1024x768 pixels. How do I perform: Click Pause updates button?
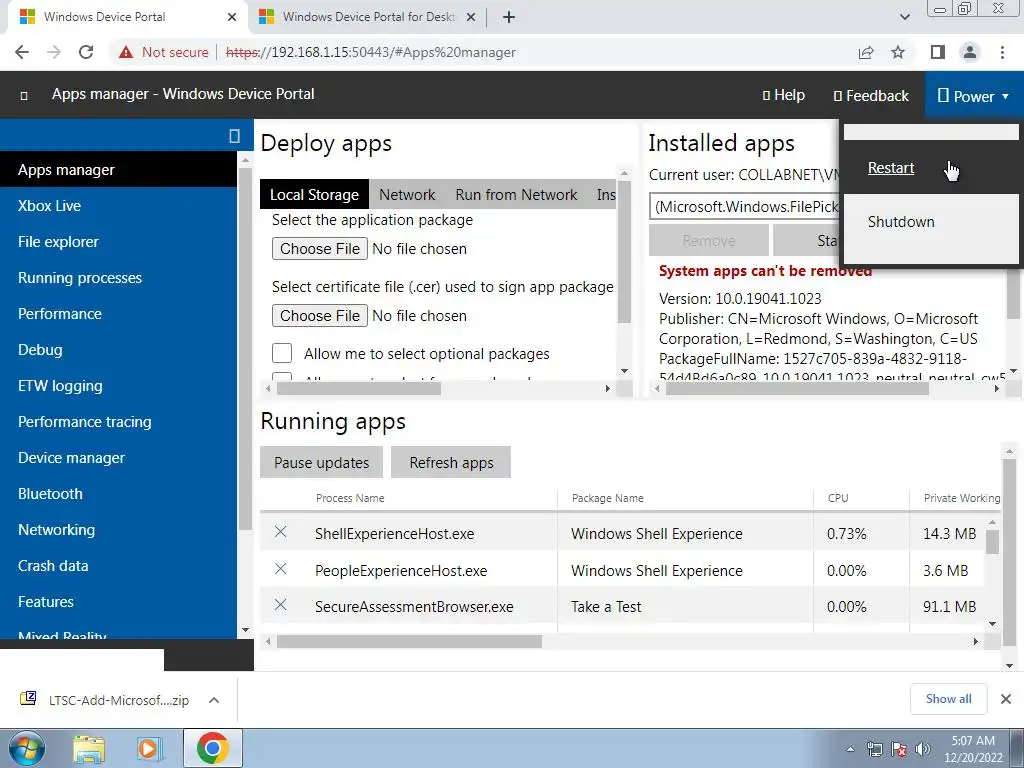tap(321, 462)
